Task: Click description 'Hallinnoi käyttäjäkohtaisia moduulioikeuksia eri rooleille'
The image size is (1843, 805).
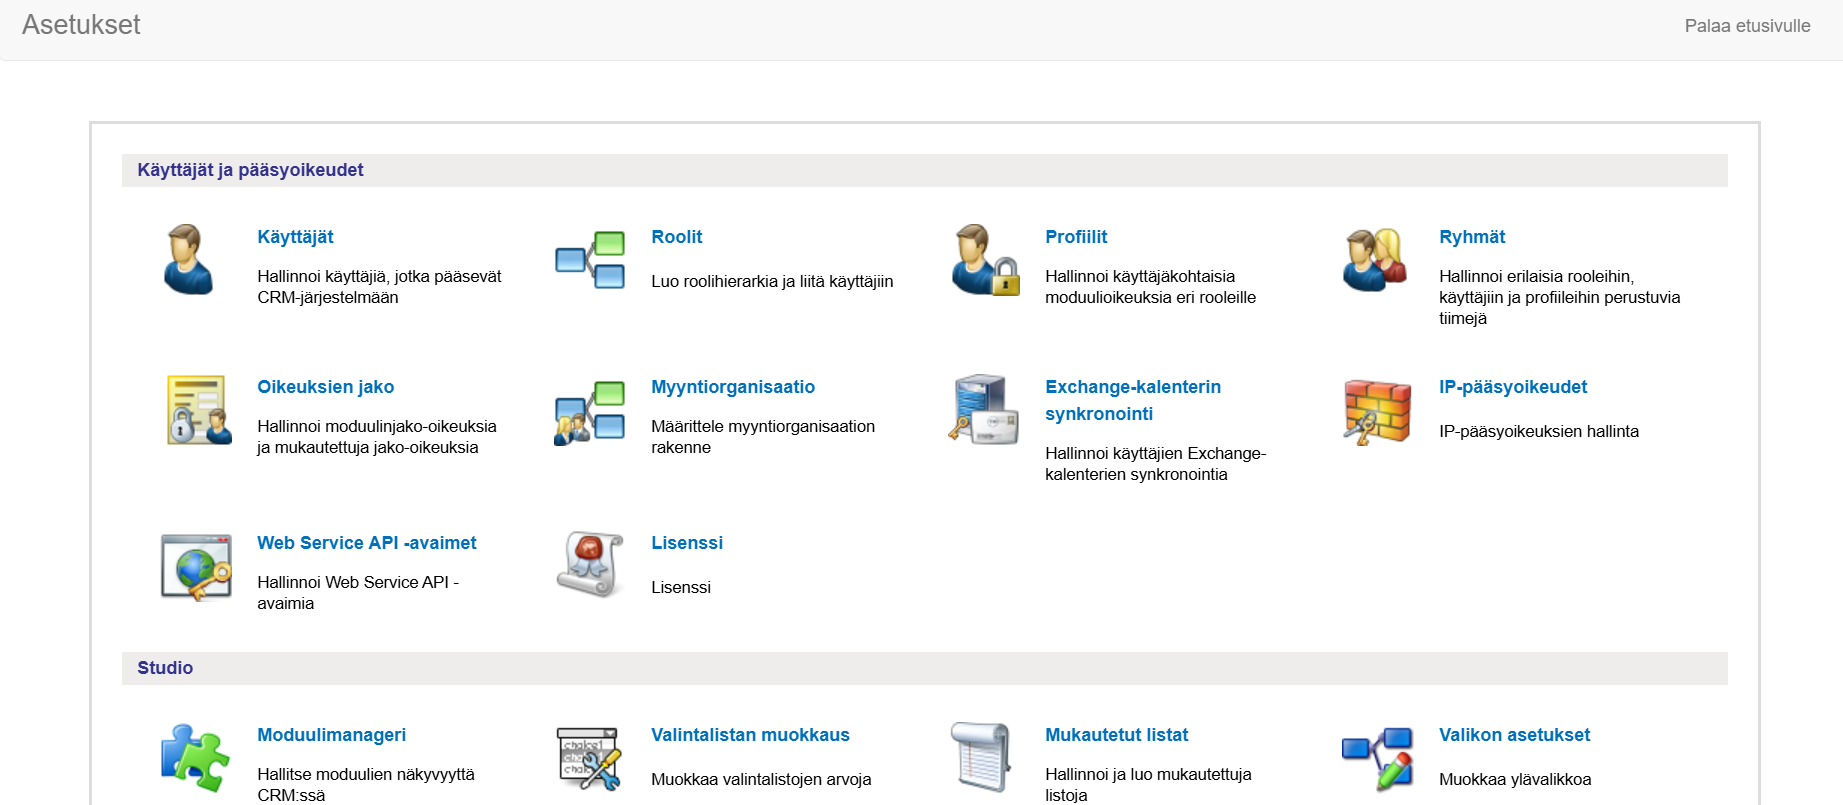Action: [x=1150, y=287]
